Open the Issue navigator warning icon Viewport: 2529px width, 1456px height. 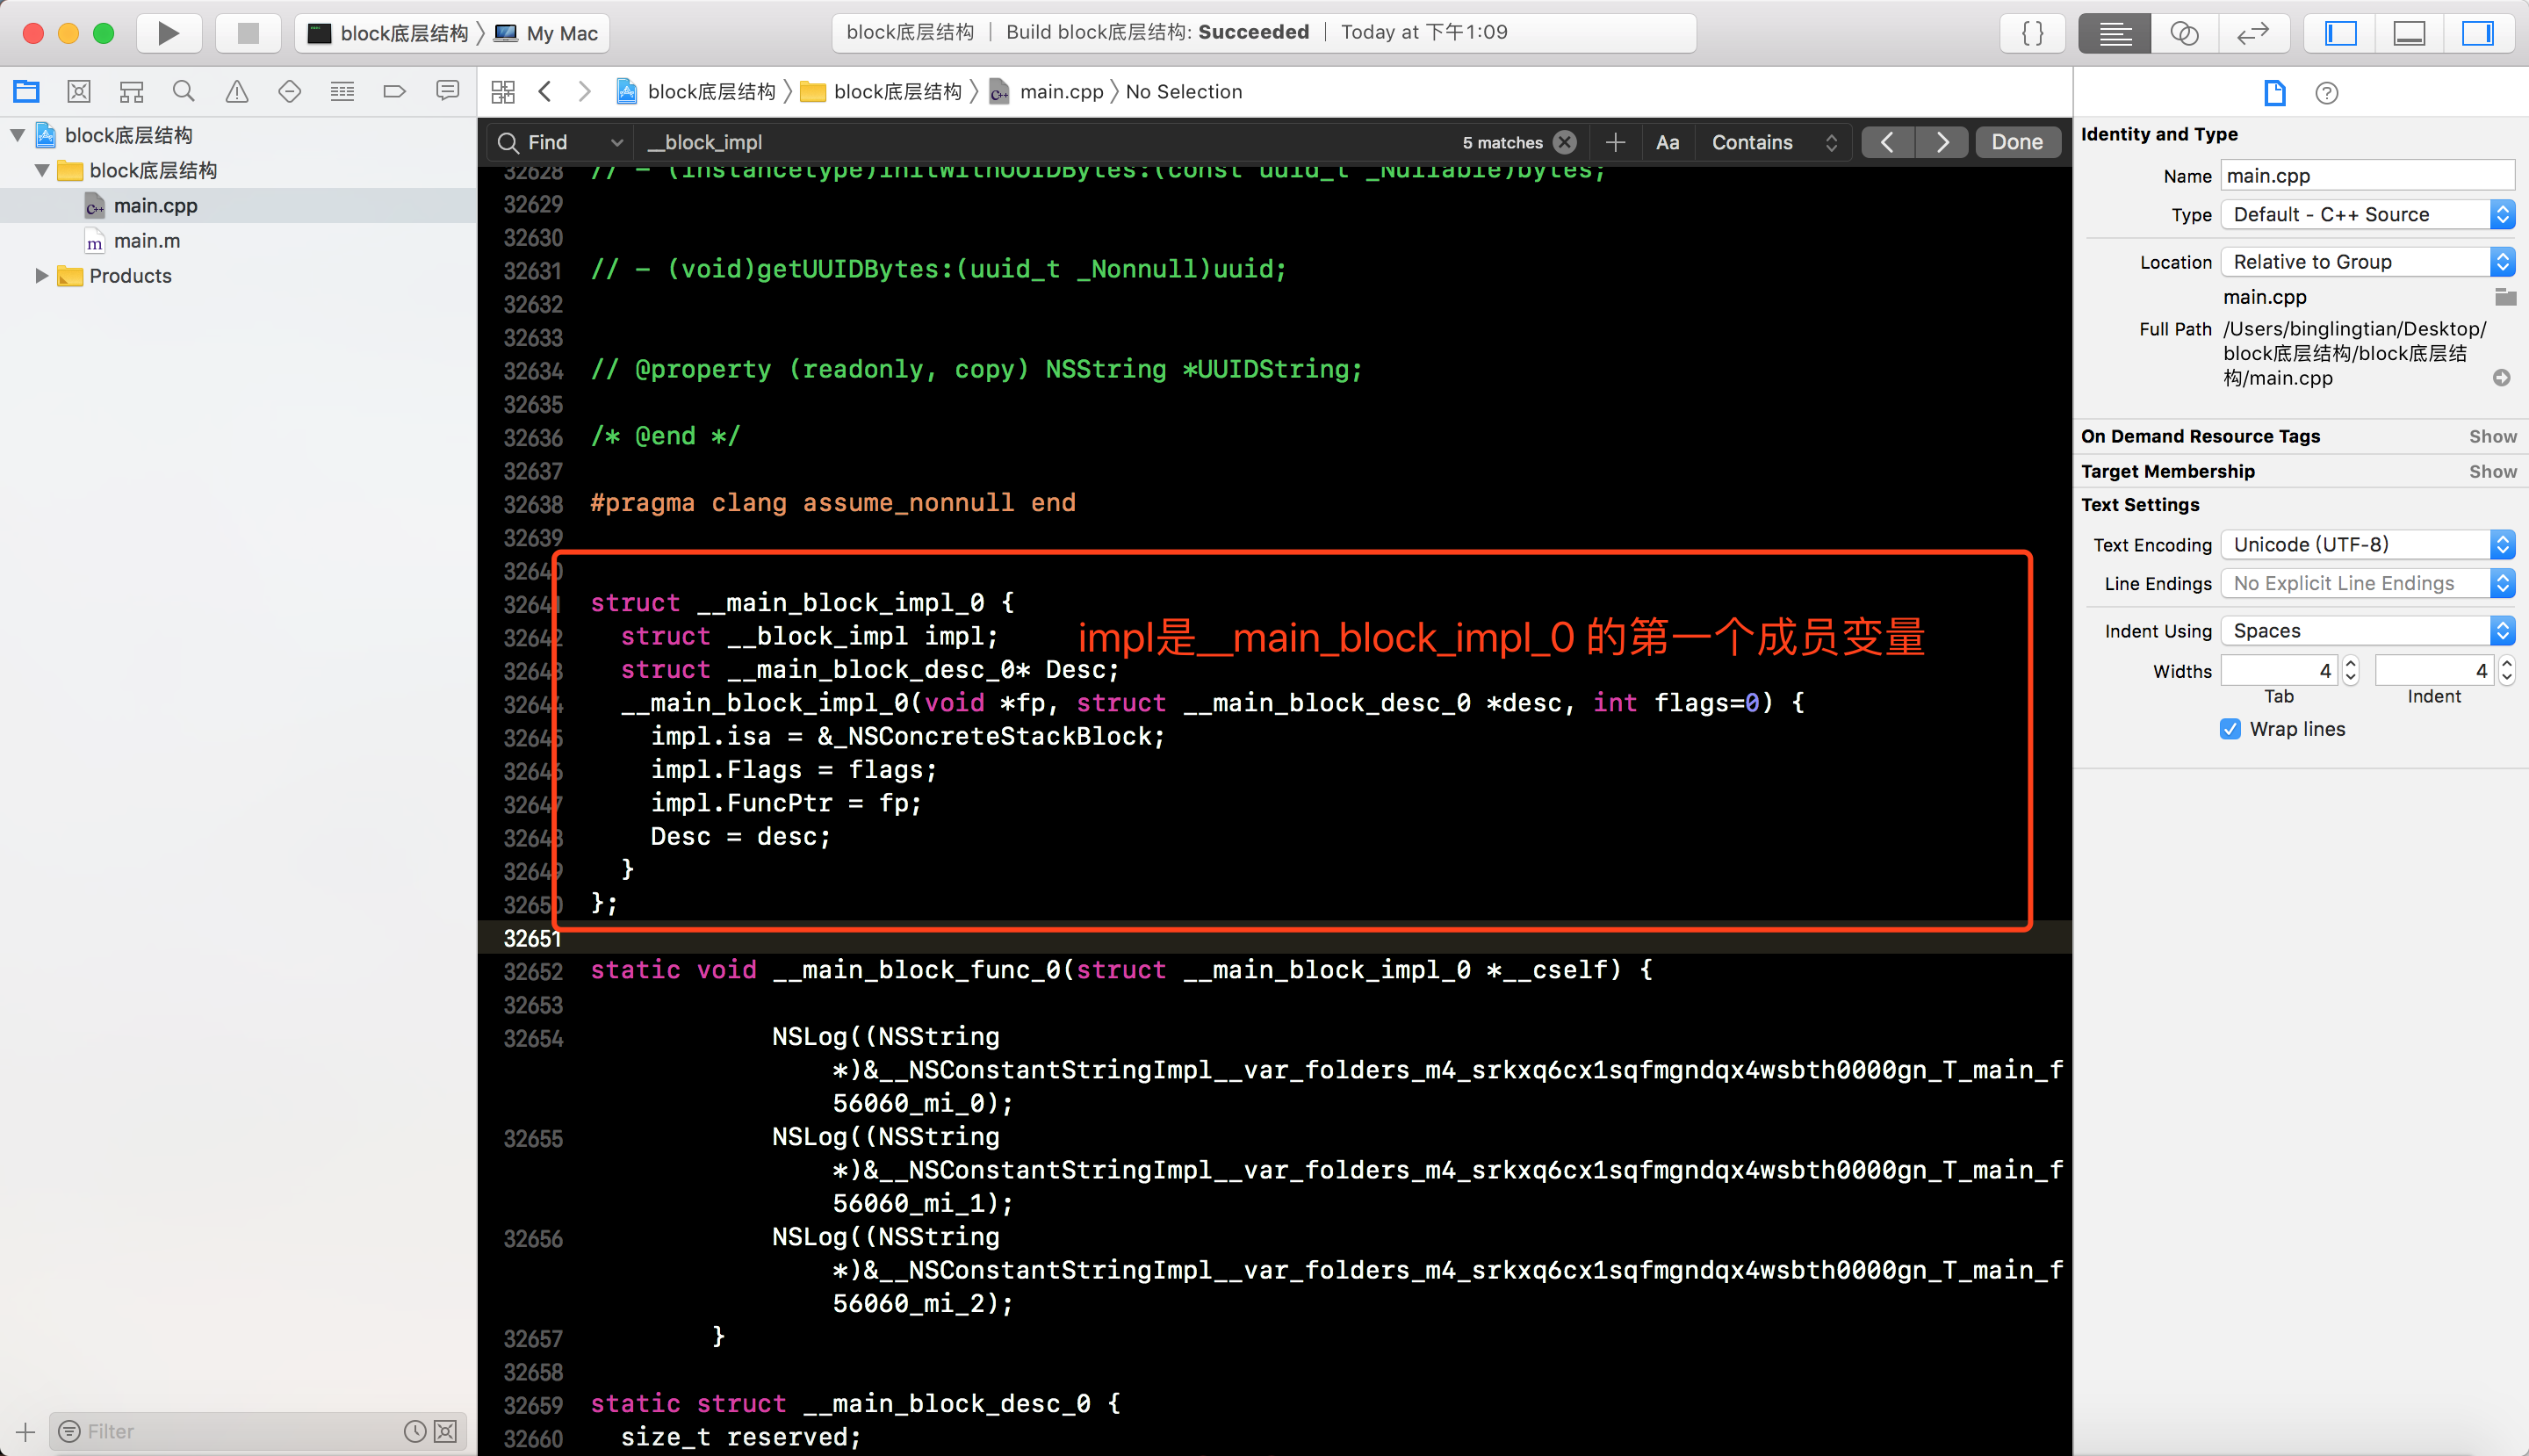click(x=236, y=92)
